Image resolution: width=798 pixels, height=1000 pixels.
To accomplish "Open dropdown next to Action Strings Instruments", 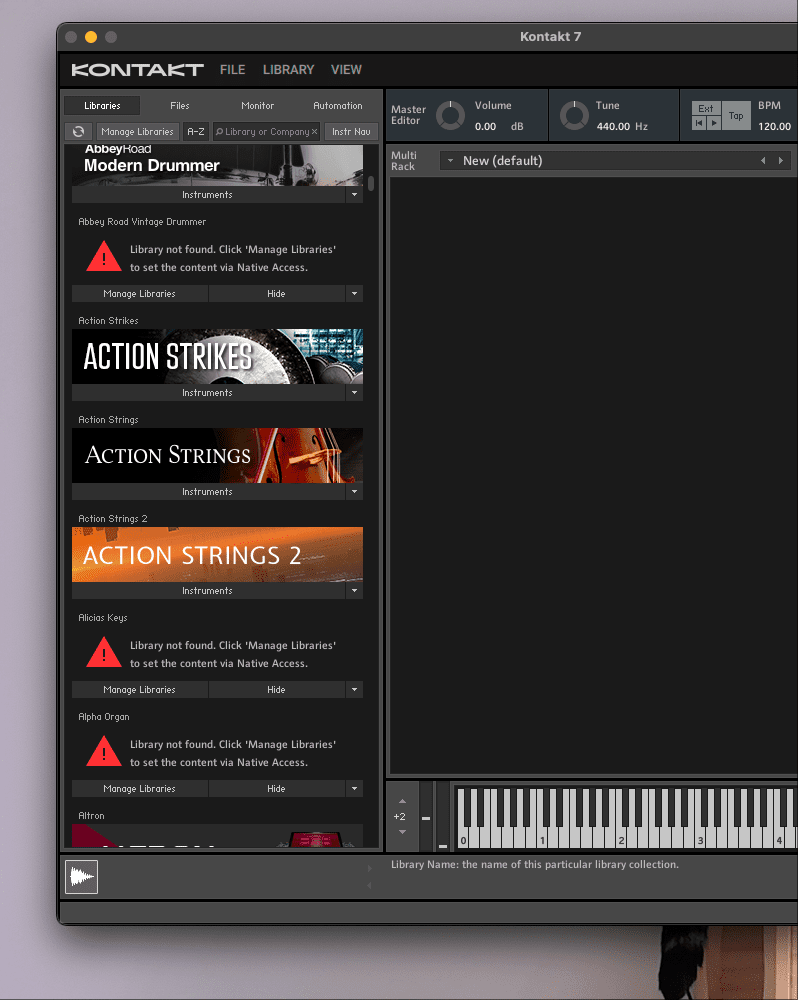I will click(355, 492).
